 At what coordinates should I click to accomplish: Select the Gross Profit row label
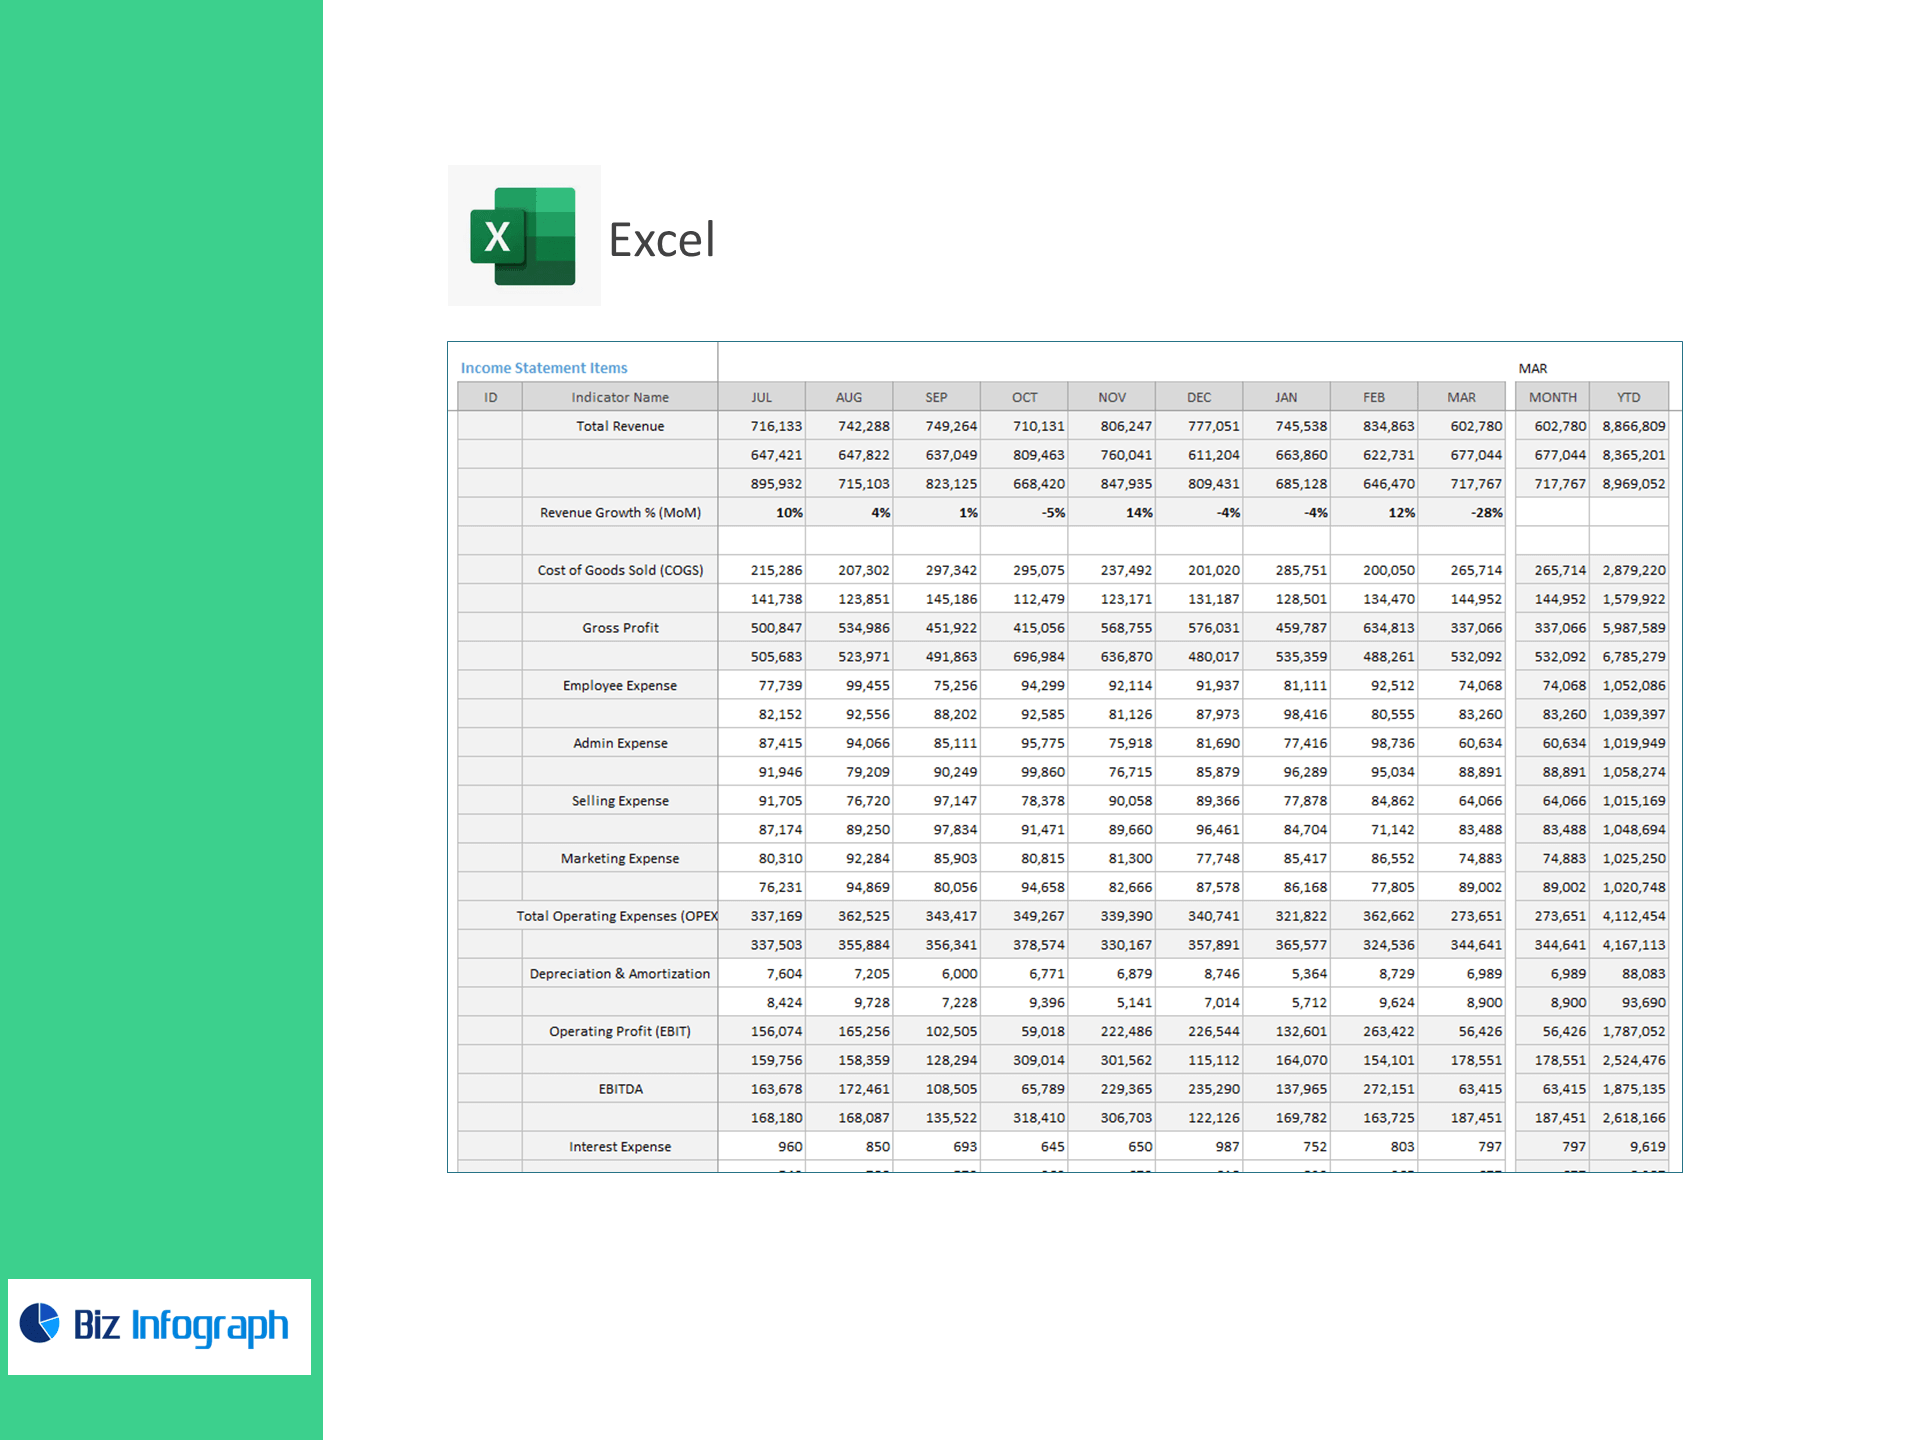619,628
